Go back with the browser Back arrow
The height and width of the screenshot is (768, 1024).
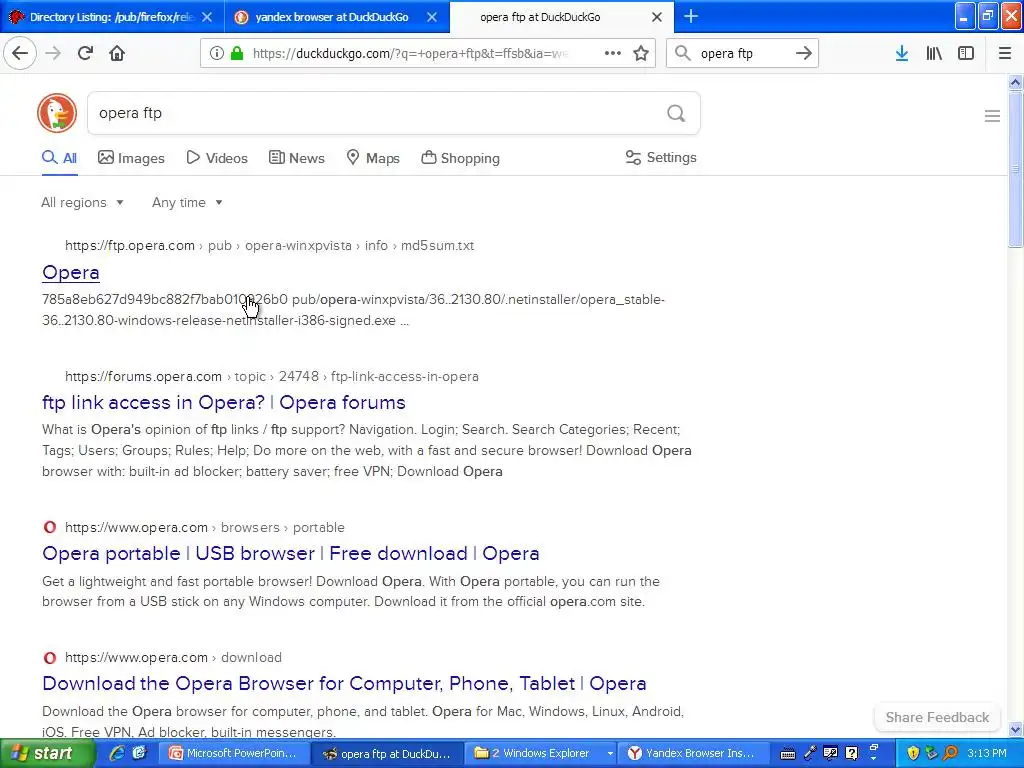[x=20, y=53]
